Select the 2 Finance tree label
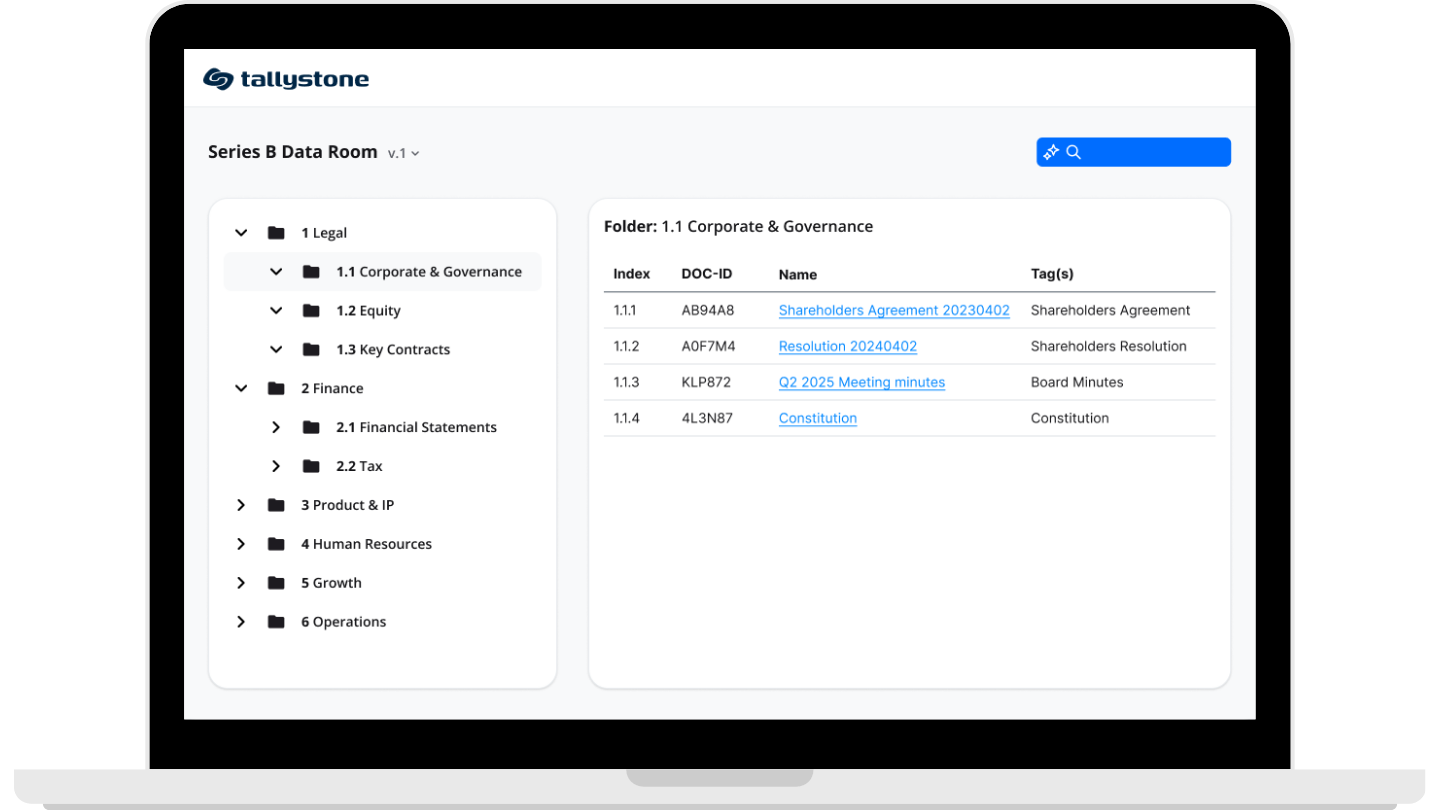Image resolution: width=1440 pixels, height=810 pixels. tap(332, 388)
